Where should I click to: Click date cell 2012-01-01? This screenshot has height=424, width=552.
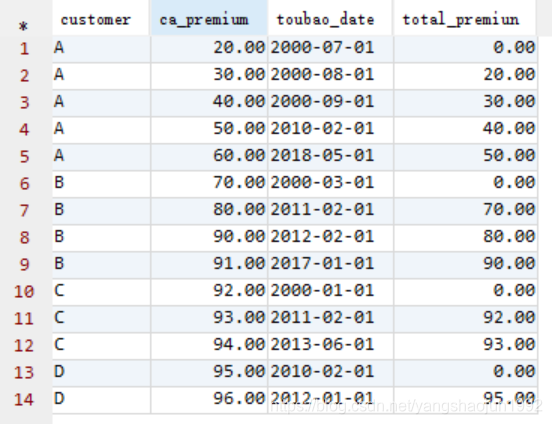tap(330, 400)
